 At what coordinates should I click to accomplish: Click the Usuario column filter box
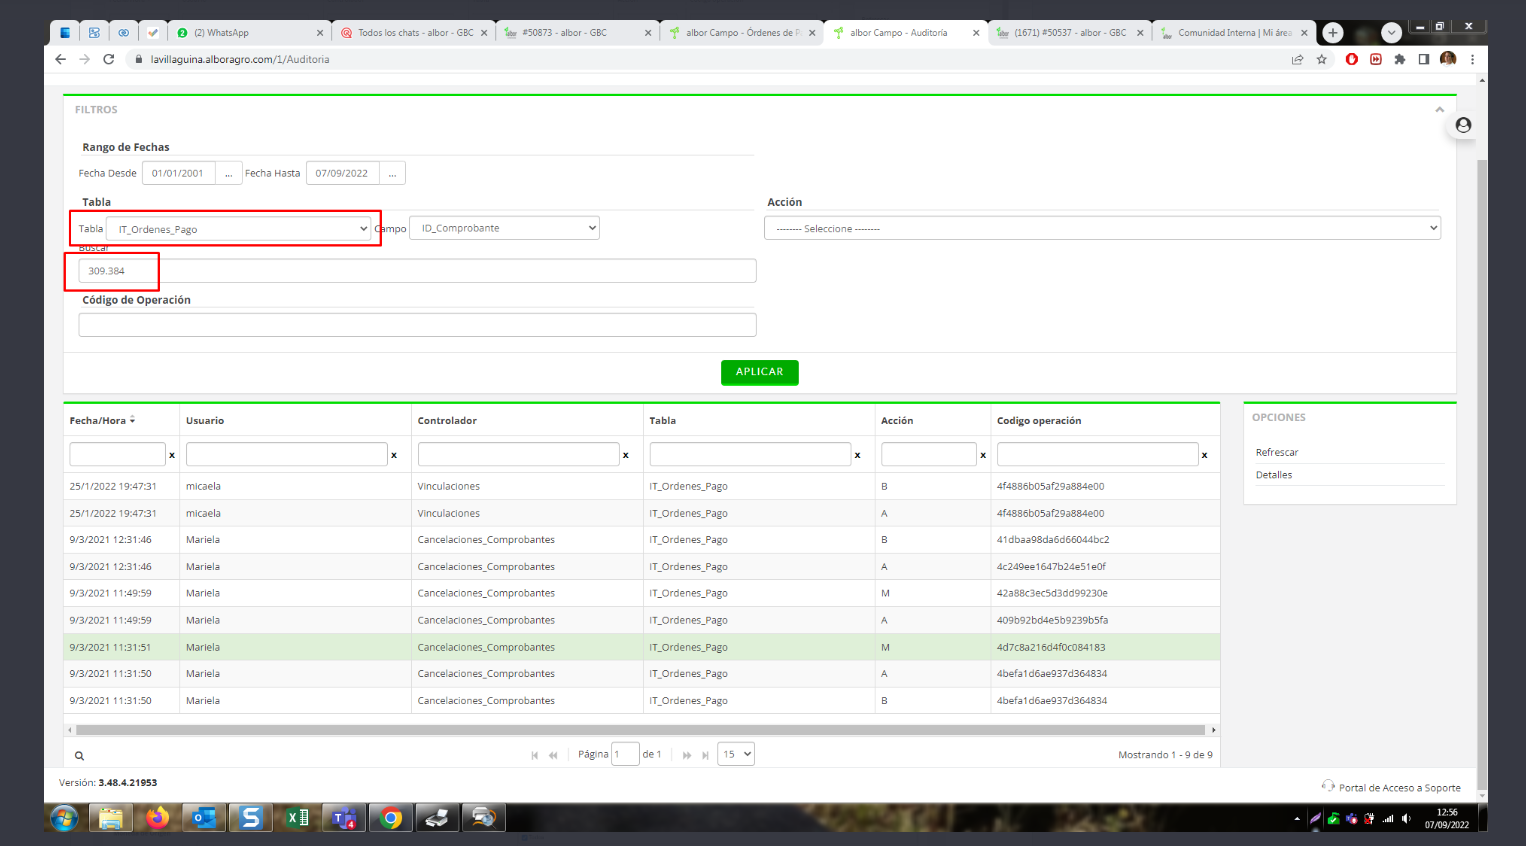286,454
